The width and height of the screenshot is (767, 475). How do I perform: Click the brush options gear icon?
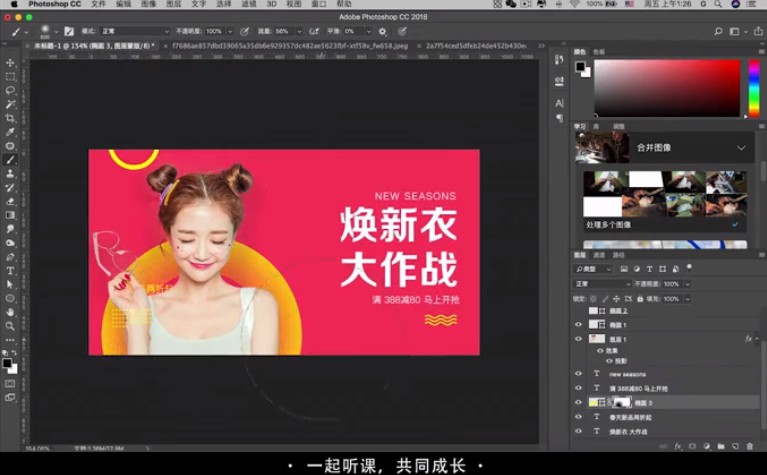coord(382,31)
